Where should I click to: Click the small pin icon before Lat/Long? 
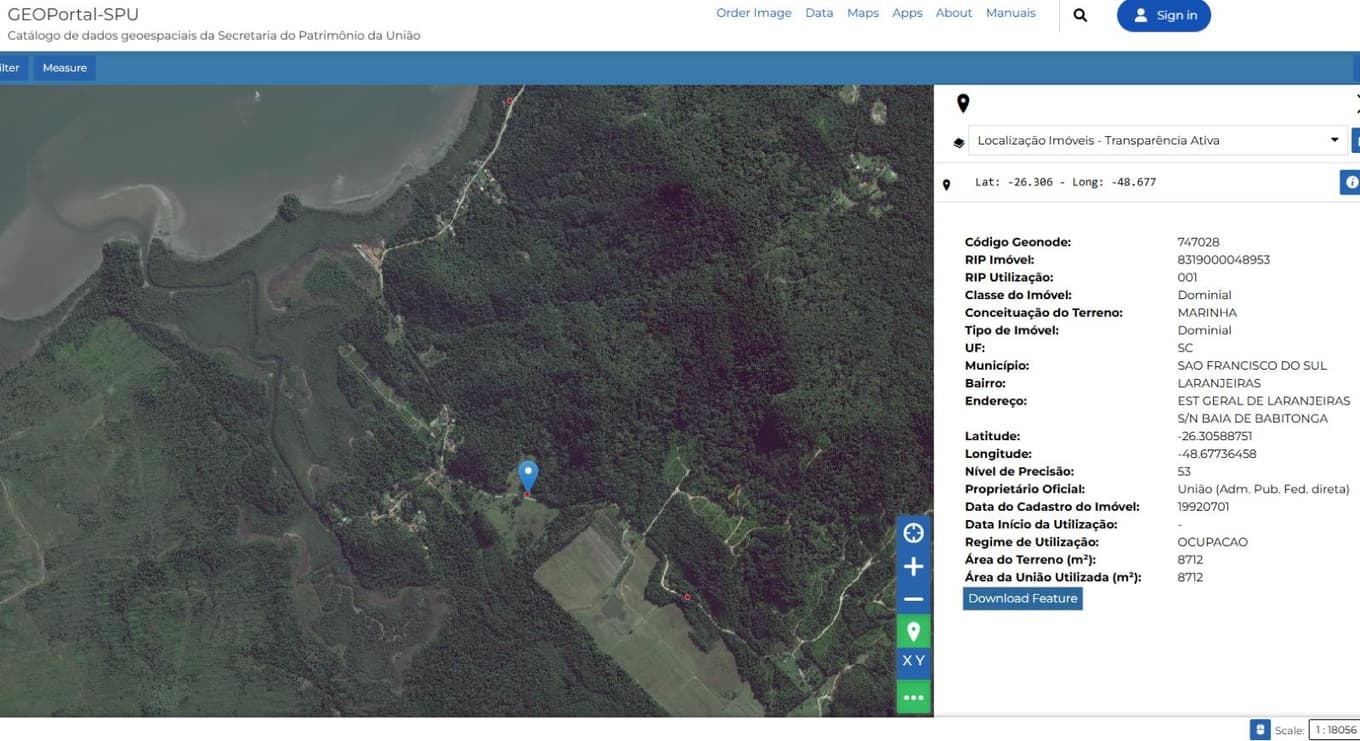click(x=946, y=185)
